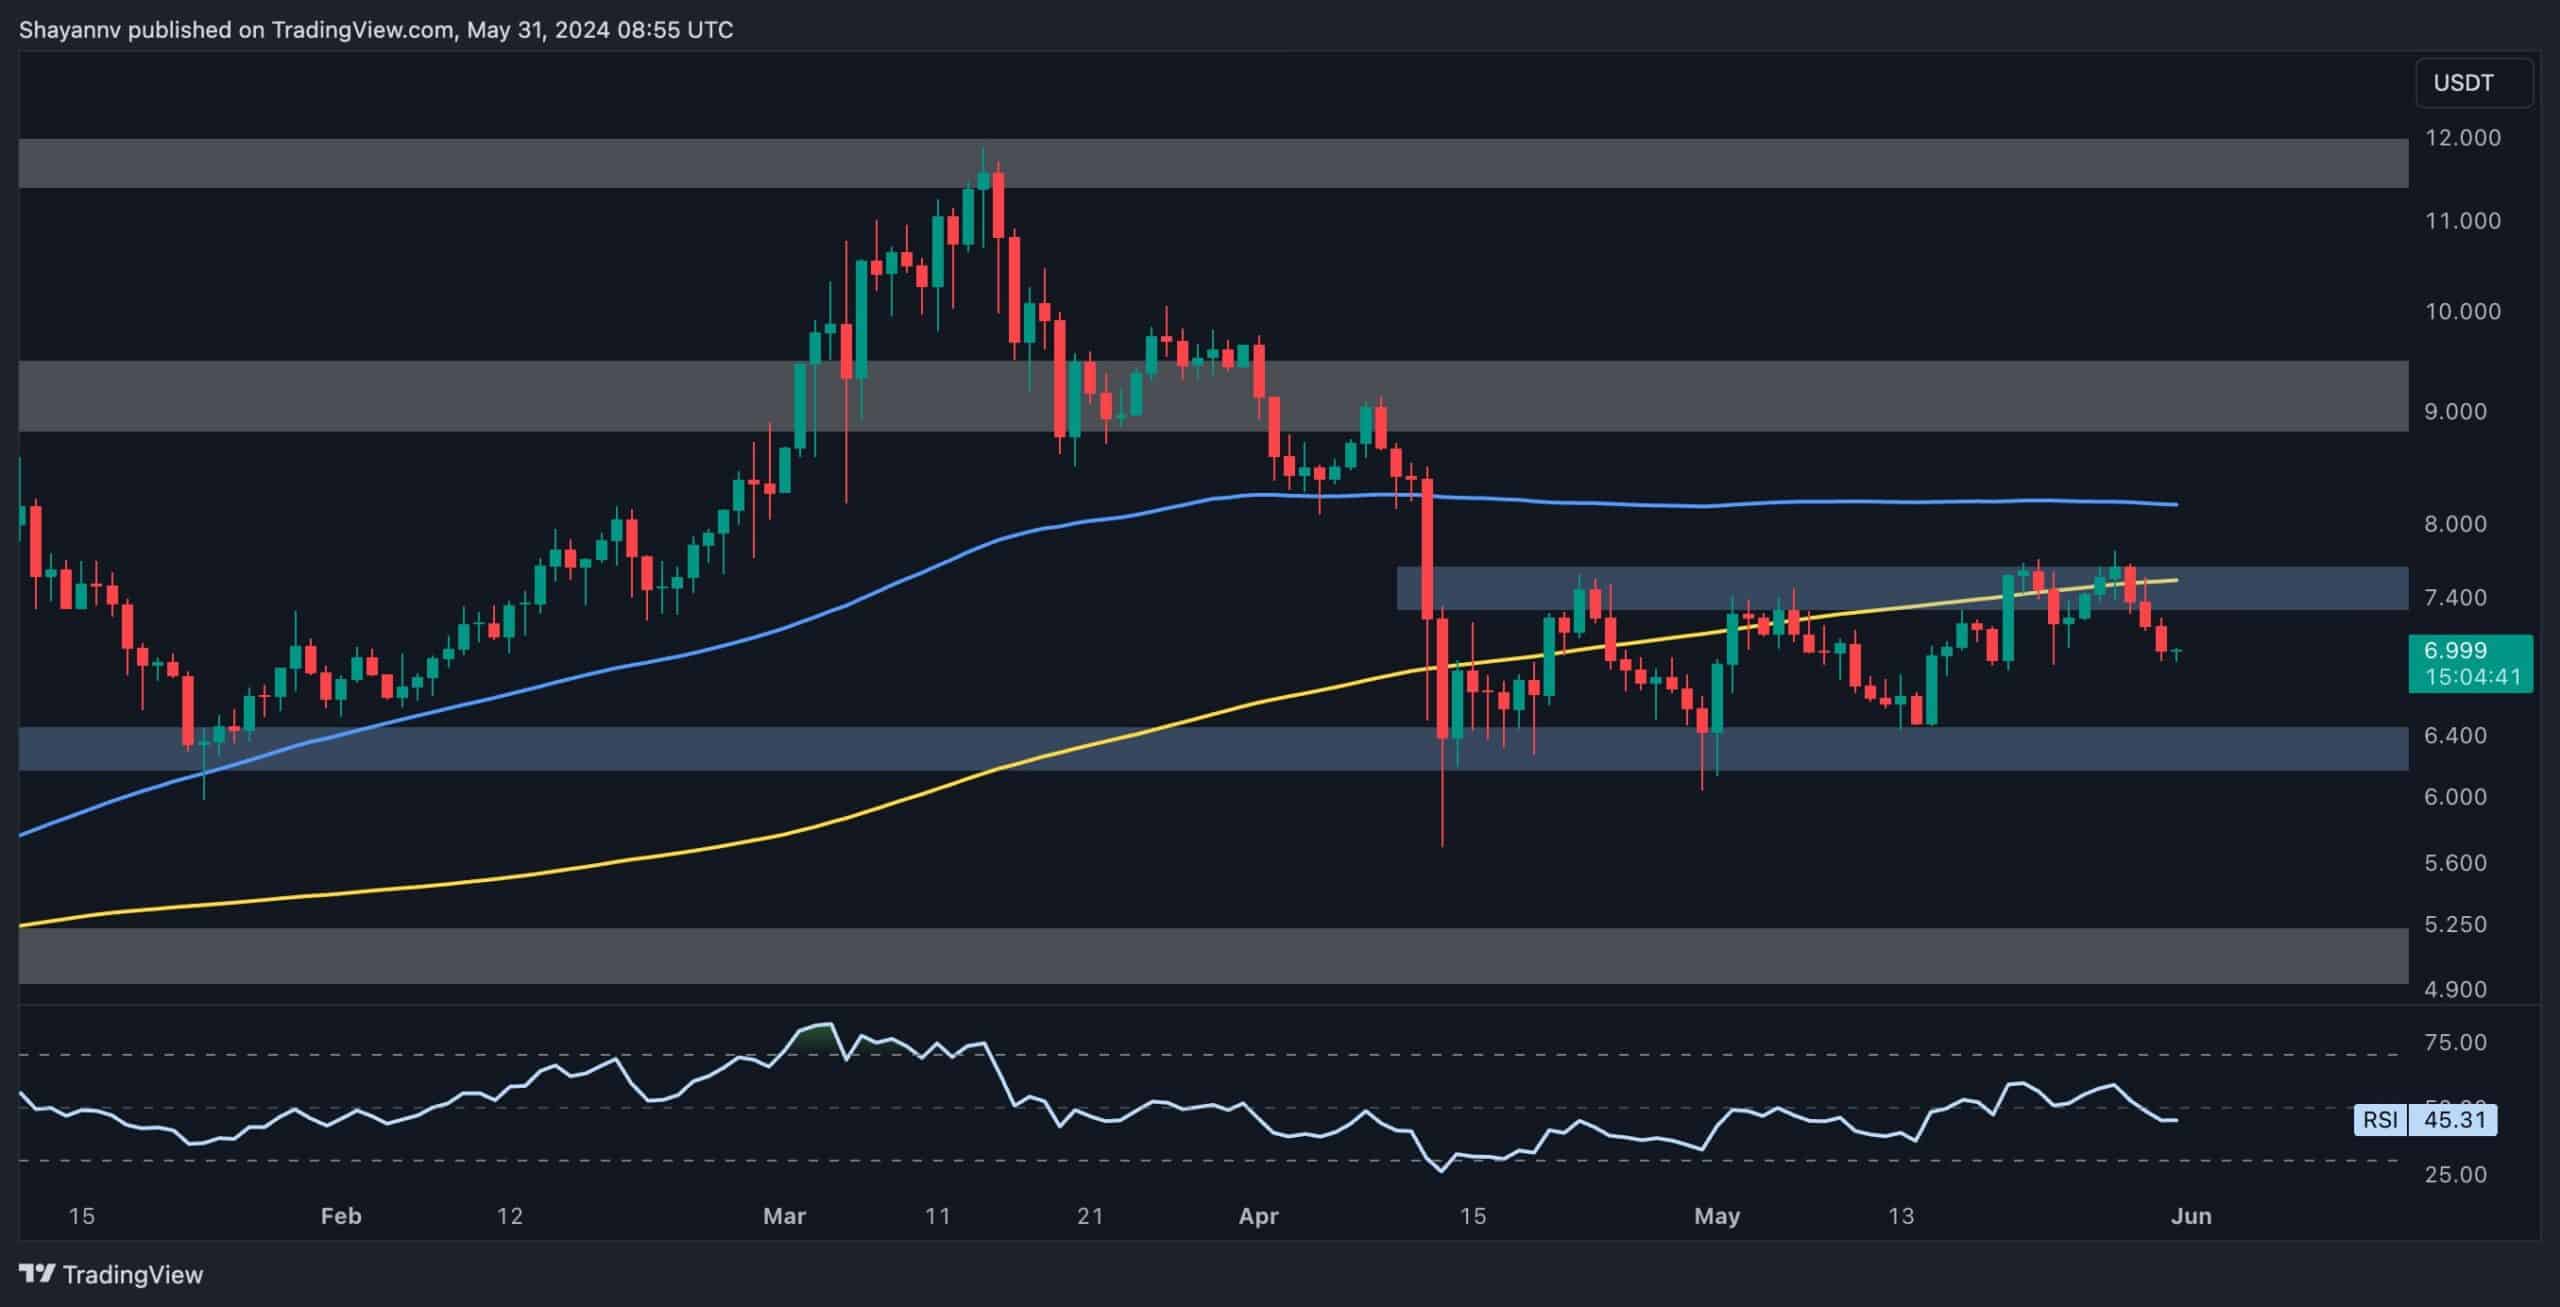Select the Mar date axis label
This screenshot has height=1307, width=2560.
tap(784, 1216)
